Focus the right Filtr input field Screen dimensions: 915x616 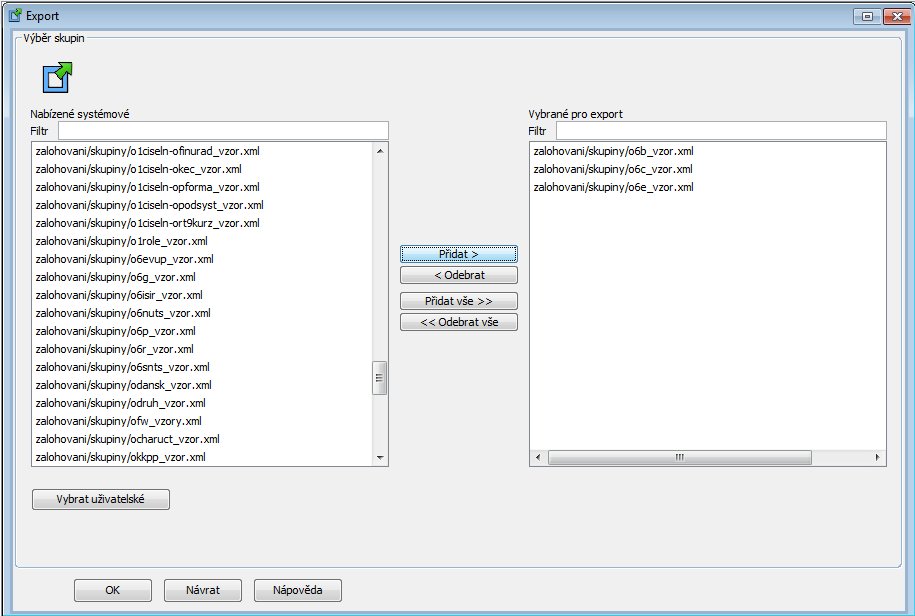coord(720,131)
